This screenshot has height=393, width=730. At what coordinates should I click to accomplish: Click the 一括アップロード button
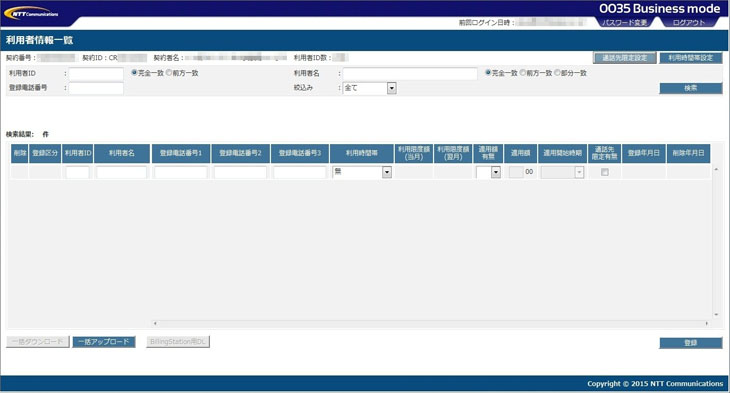coord(104,342)
